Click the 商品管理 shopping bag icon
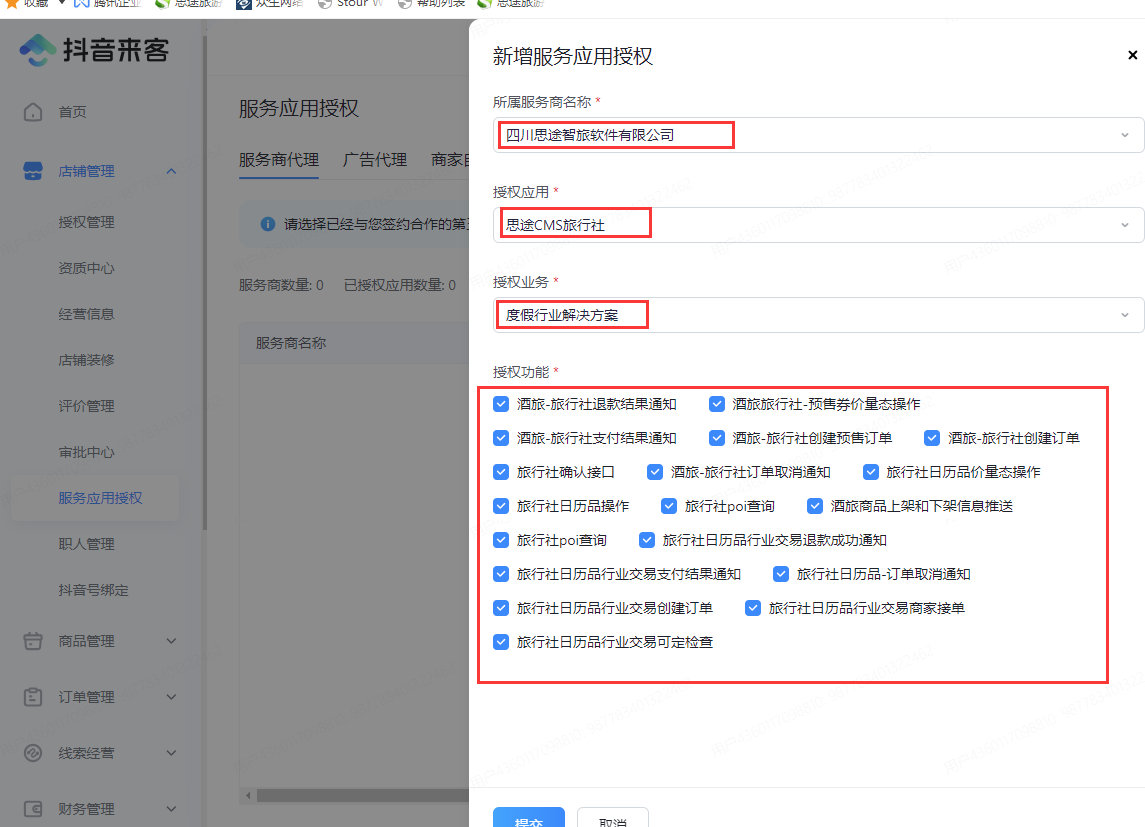Screen dimensions: 1145x827 pyautogui.click(x=33, y=641)
